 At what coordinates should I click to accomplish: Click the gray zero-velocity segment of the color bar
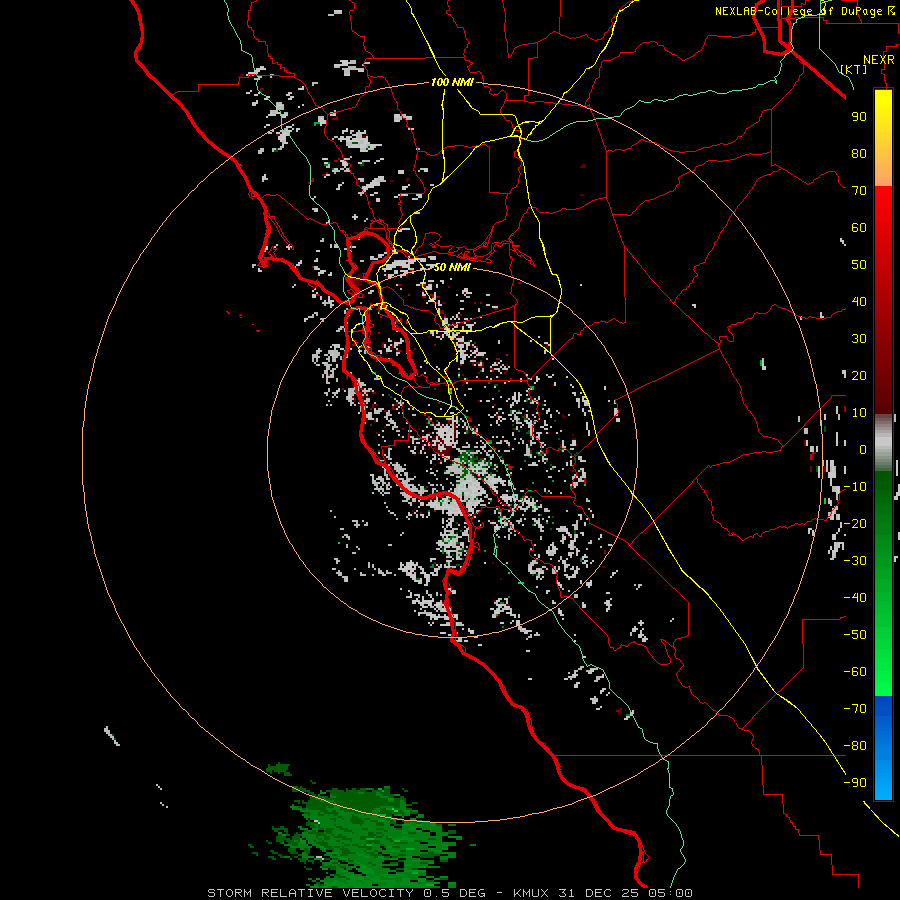[883, 443]
